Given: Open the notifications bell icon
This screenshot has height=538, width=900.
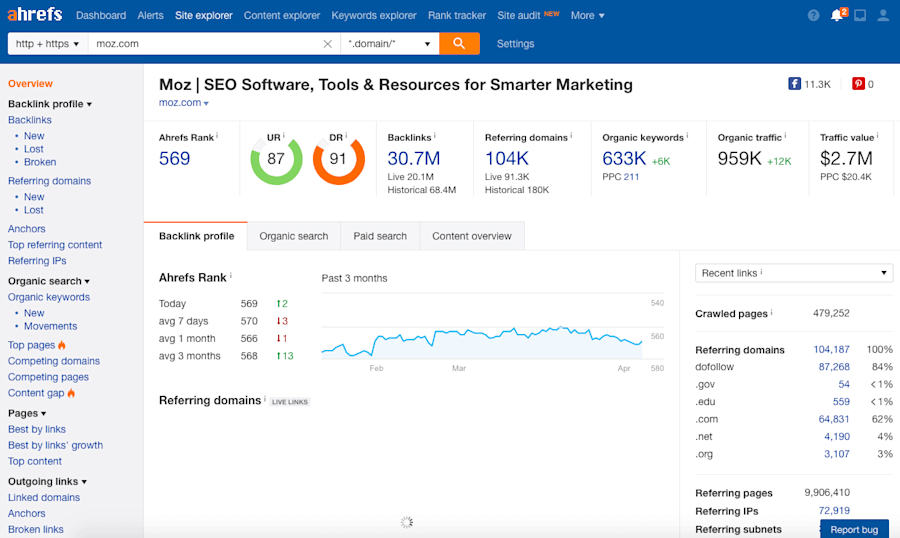Looking at the screenshot, I should coord(837,16).
